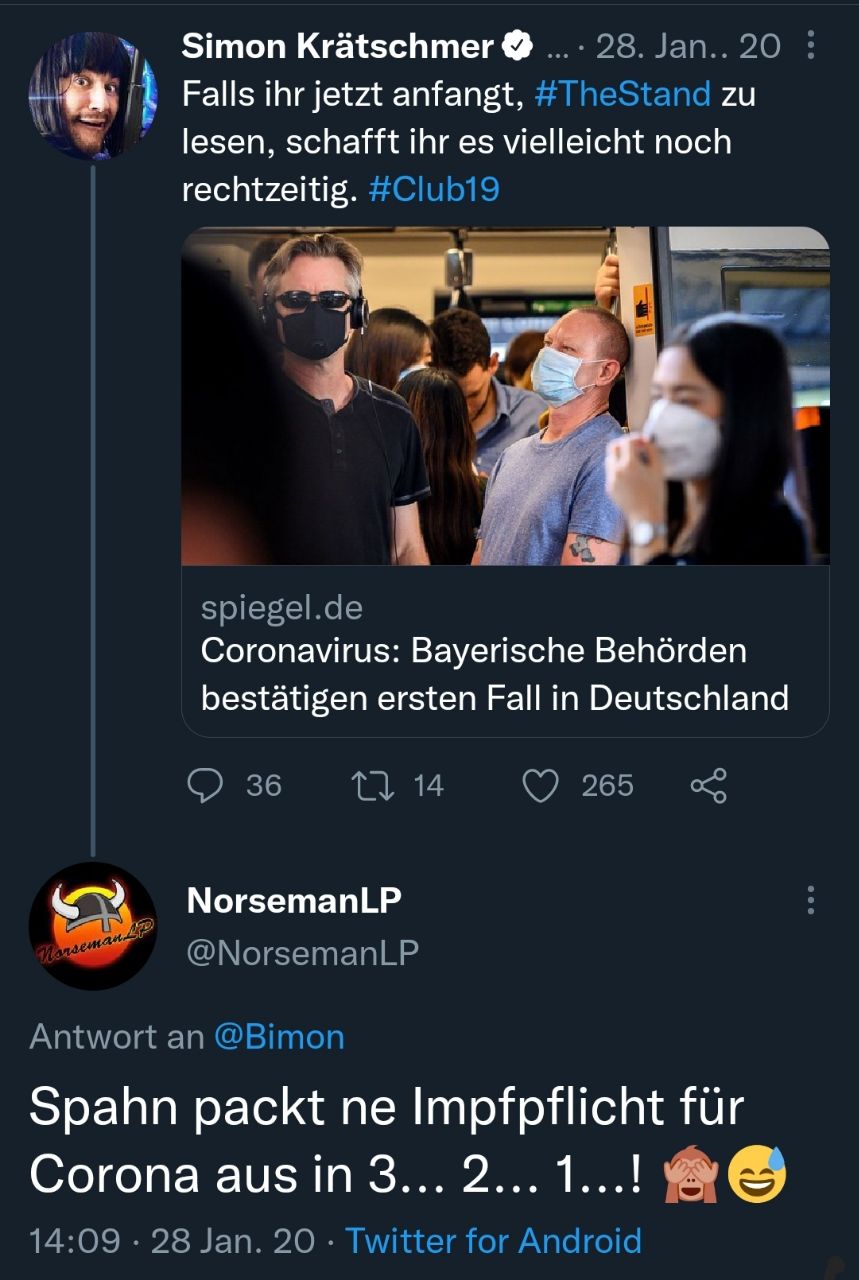Tap the verified badge beside Simon Krätschmer
This screenshot has width=859, height=1280.
[517, 46]
